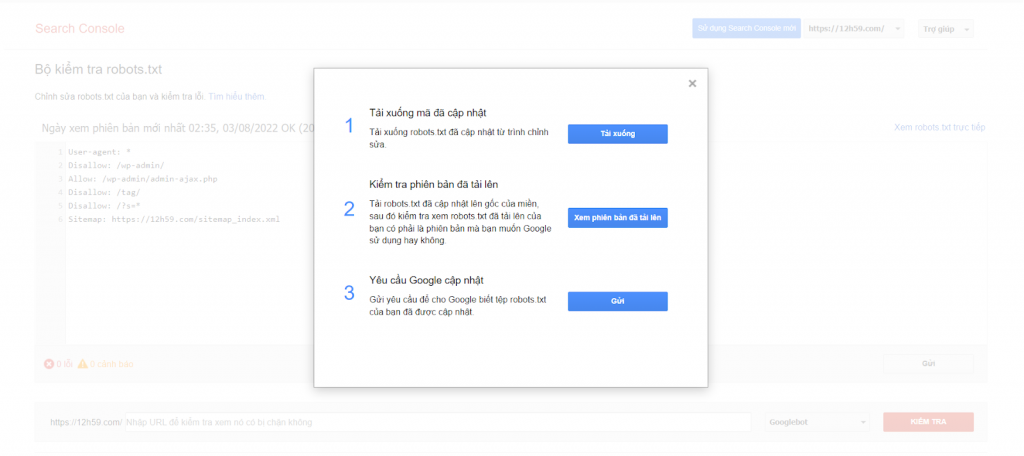Image resolution: width=1024 pixels, height=456 pixels.
Task: Click the greyed Gửi button below editor
Action: tap(928, 363)
